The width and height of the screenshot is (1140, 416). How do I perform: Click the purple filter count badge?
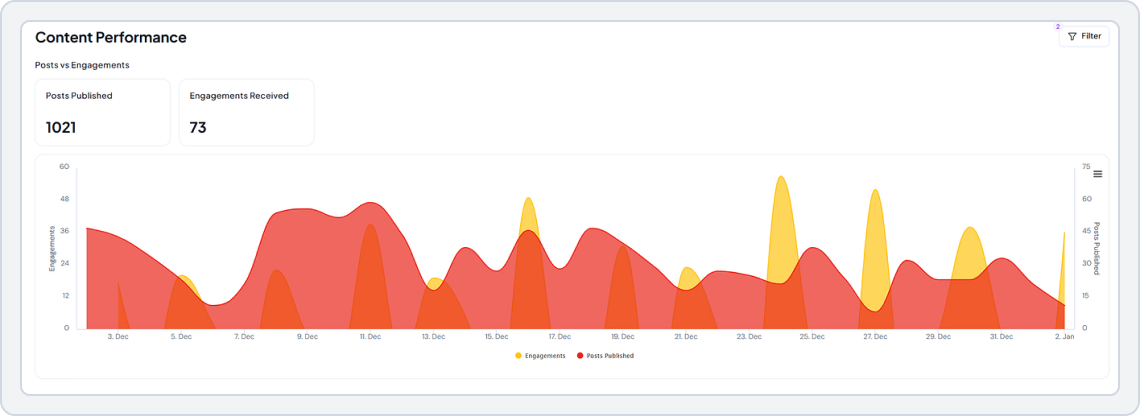click(1057, 26)
